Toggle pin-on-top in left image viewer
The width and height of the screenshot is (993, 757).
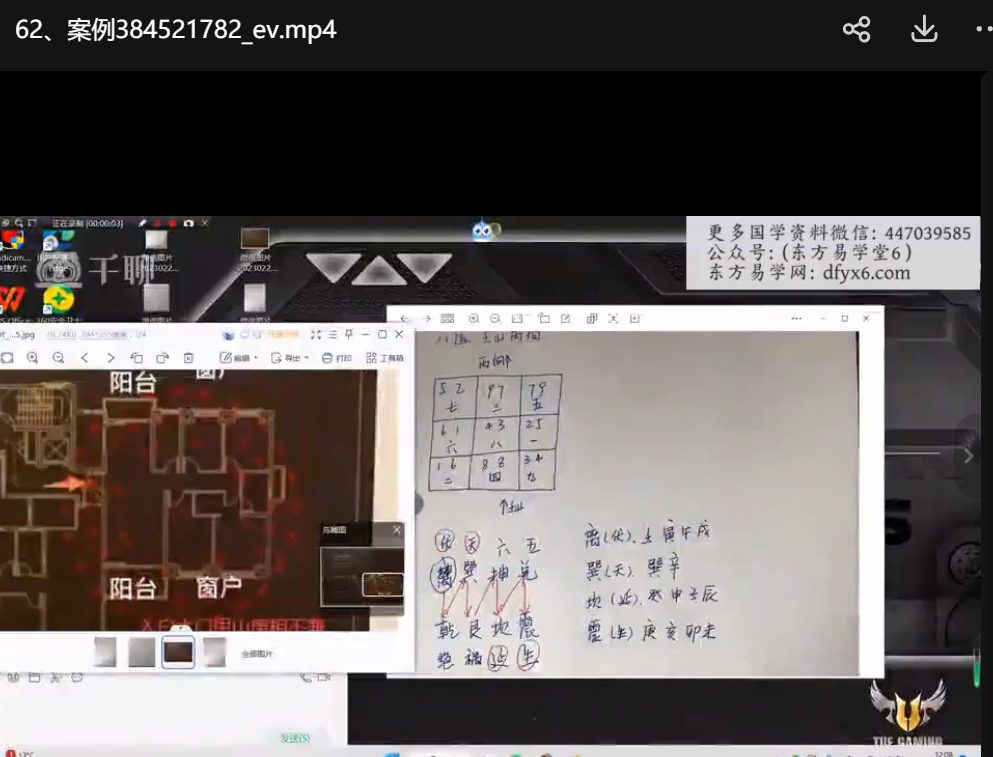[x=349, y=334]
